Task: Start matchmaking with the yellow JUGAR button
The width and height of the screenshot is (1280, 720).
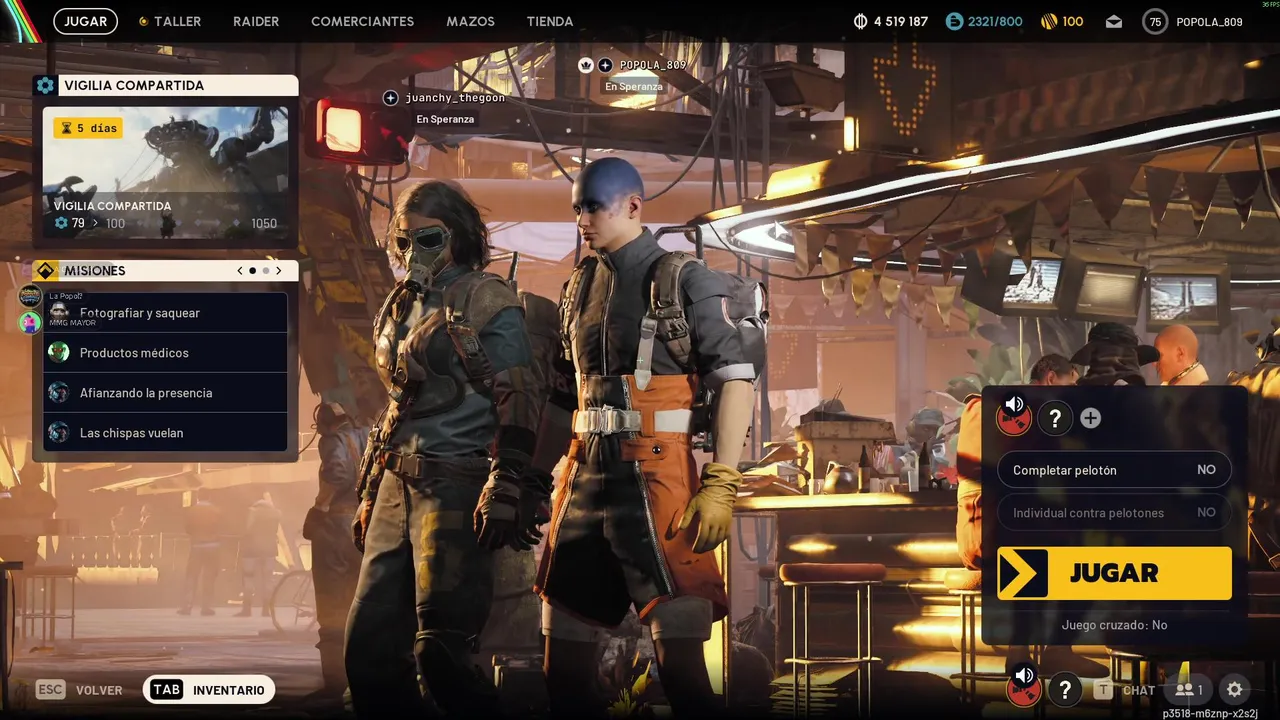Action: tap(1114, 573)
